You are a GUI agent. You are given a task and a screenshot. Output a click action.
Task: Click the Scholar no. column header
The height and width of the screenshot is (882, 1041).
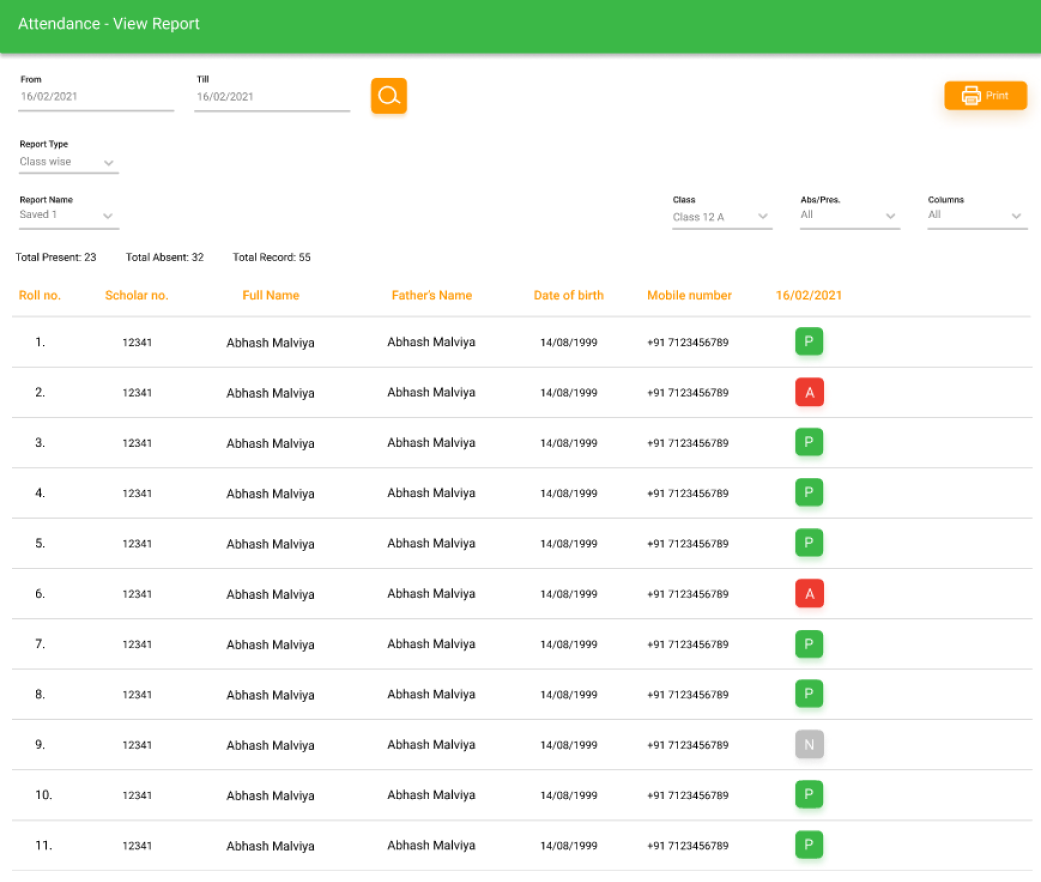click(137, 295)
